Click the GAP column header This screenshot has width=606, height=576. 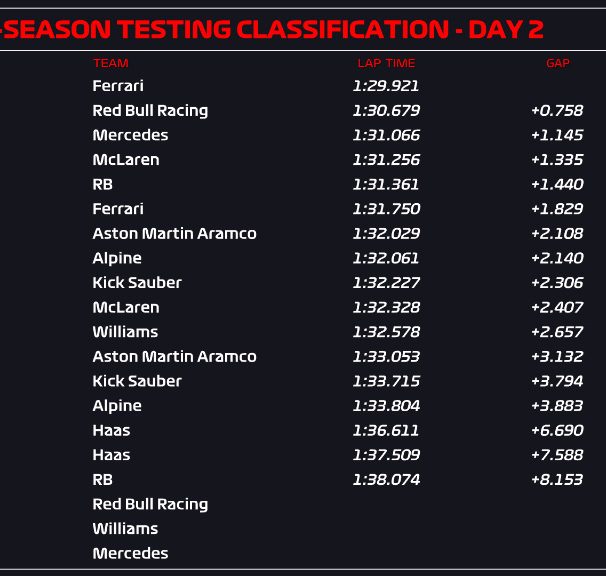pos(558,63)
